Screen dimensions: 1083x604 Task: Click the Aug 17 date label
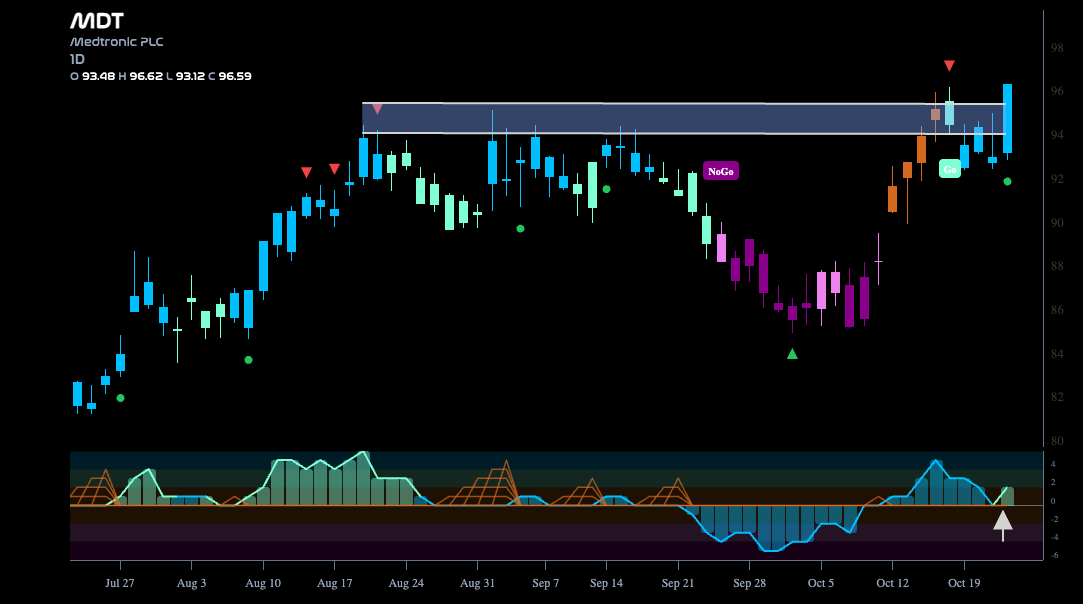pyautogui.click(x=334, y=583)
